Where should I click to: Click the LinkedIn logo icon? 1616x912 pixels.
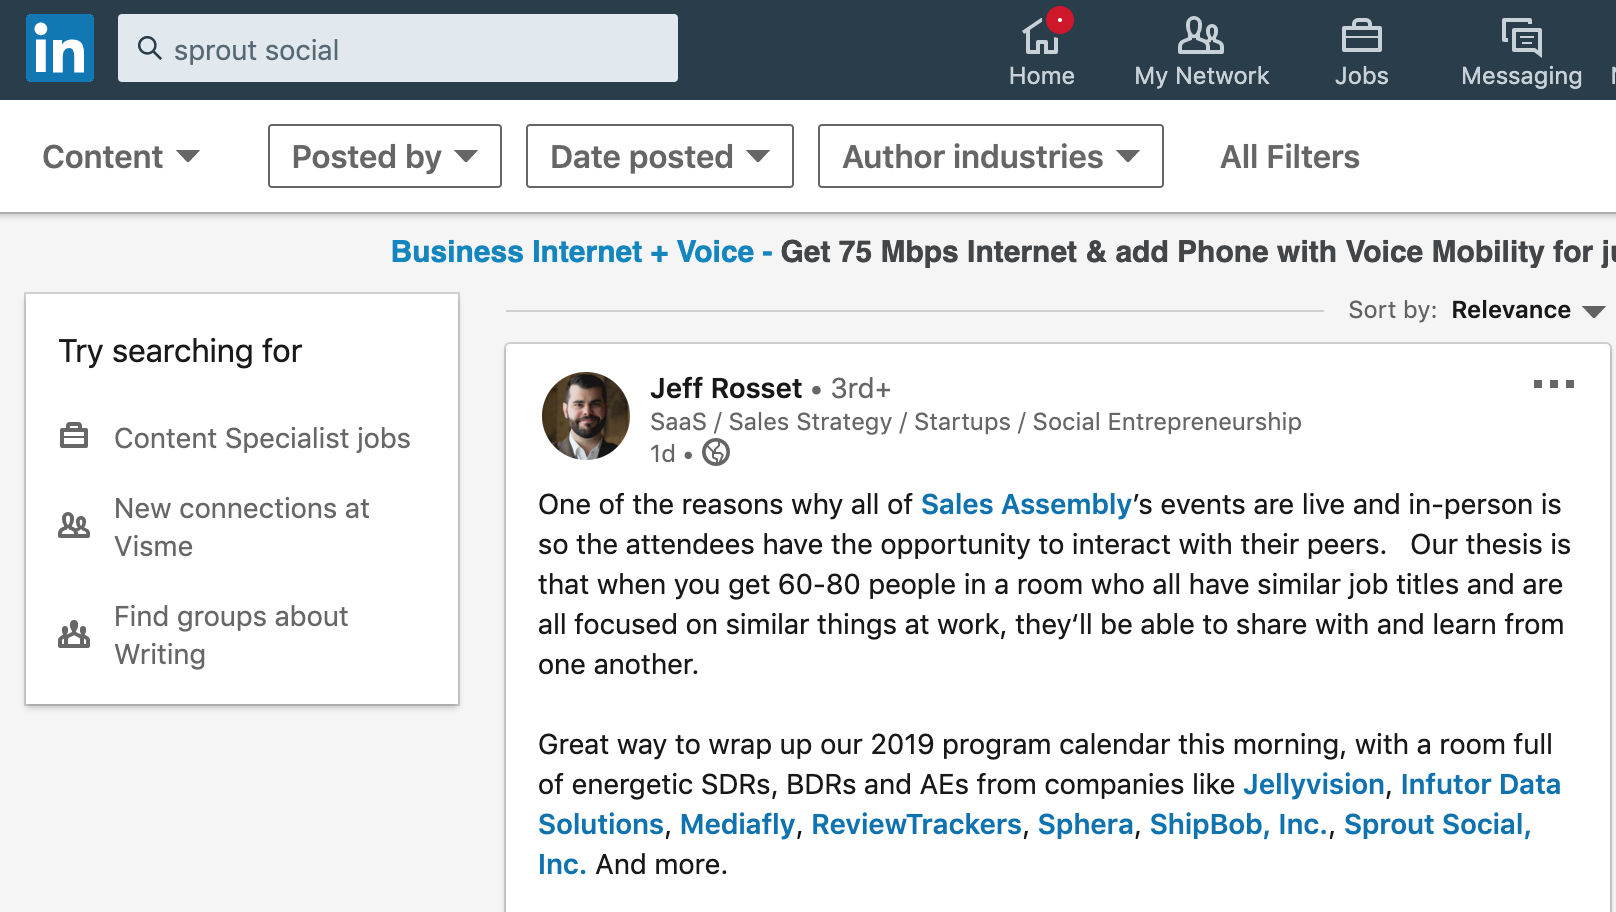coord(60,48)
